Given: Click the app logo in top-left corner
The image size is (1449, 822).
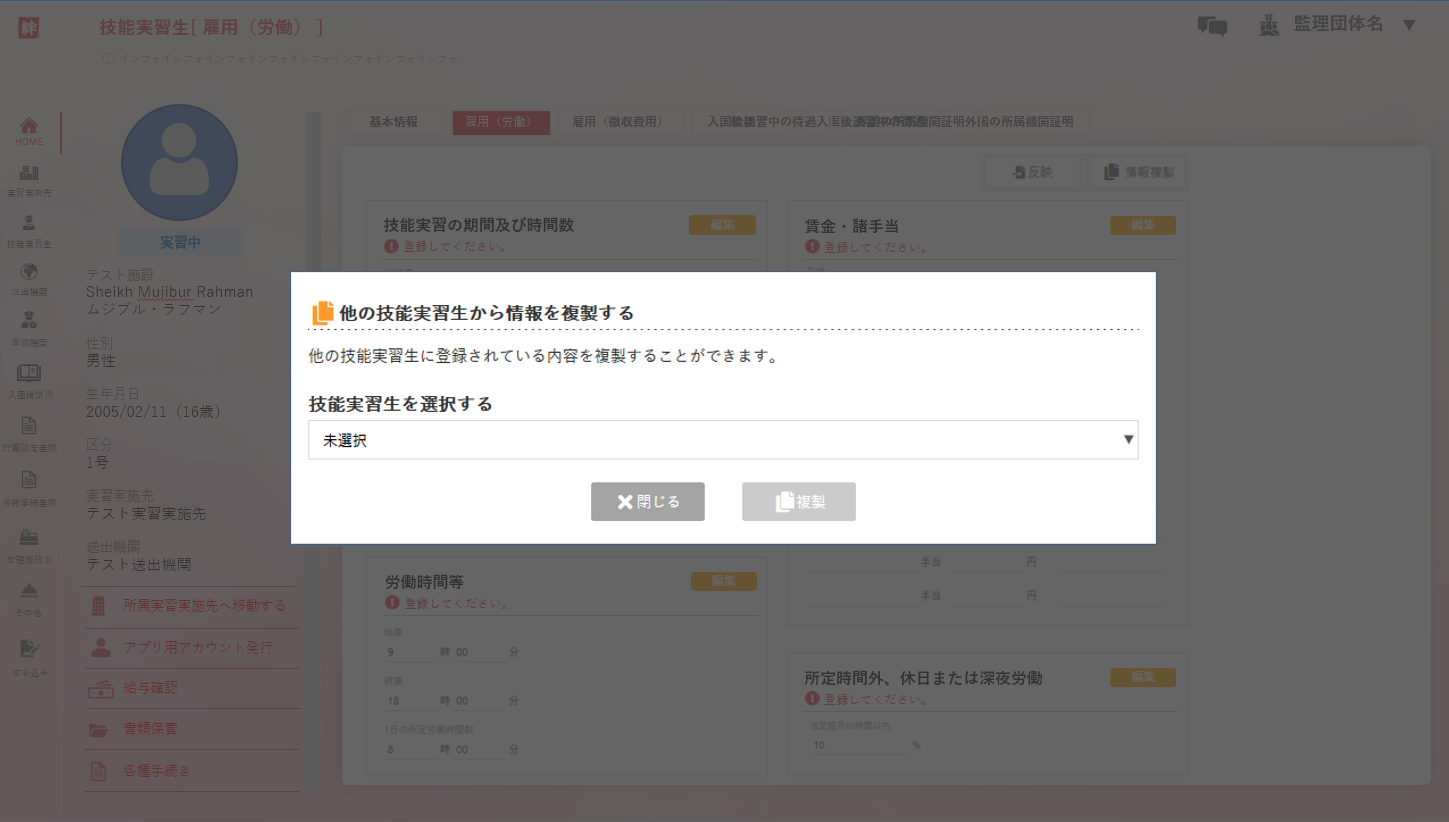Looking at the screenshot, I should pyautogui.click(x=28, y=27).
